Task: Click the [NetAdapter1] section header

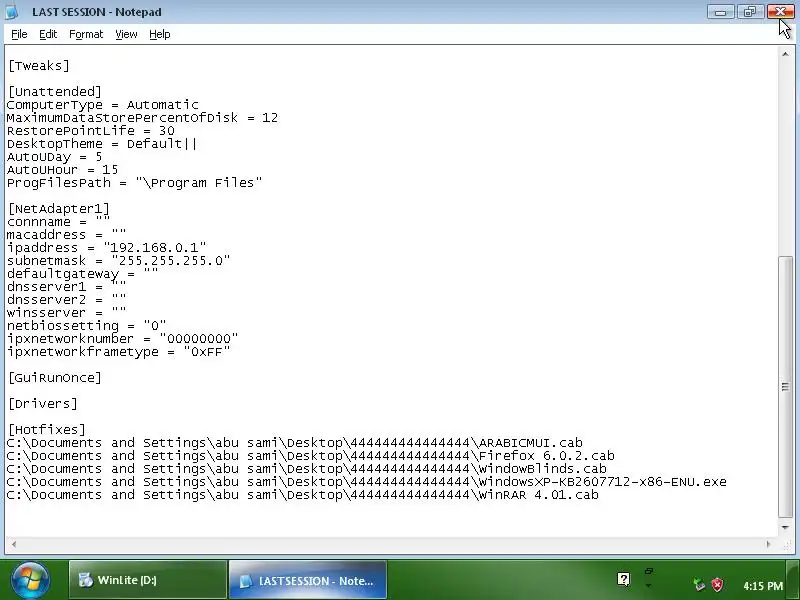Action: pyautogui.click(x=59, y=209)
